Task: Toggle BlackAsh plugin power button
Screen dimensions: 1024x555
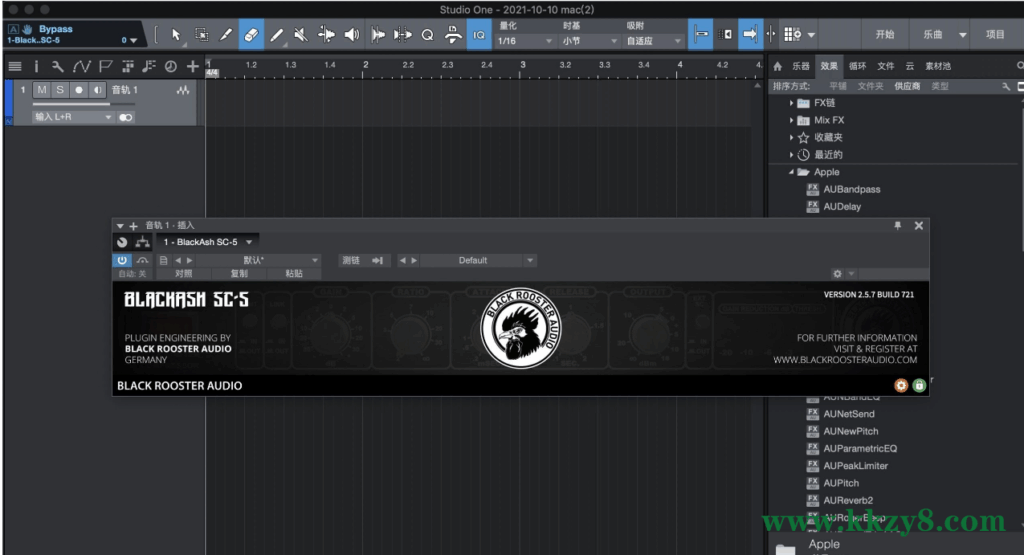Action: pos(122,261)
